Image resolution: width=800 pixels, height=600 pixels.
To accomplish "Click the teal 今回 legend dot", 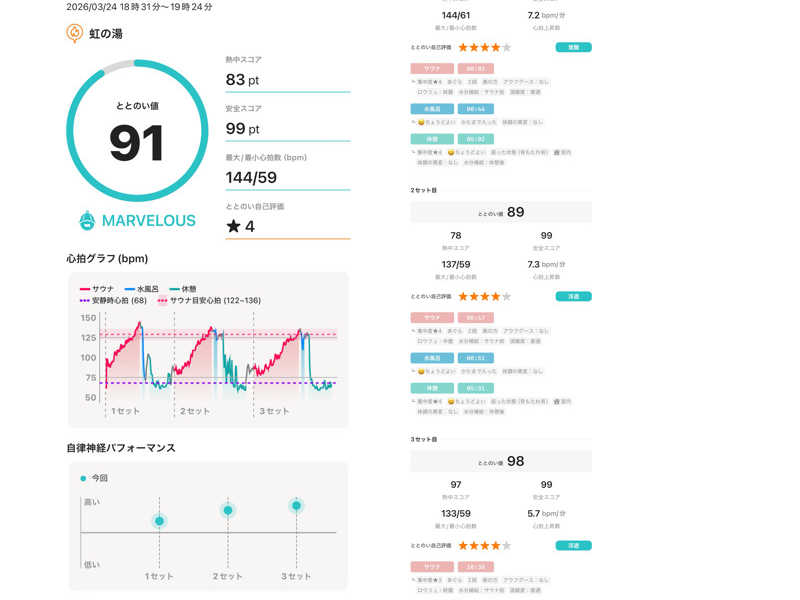I will [82, 478].
